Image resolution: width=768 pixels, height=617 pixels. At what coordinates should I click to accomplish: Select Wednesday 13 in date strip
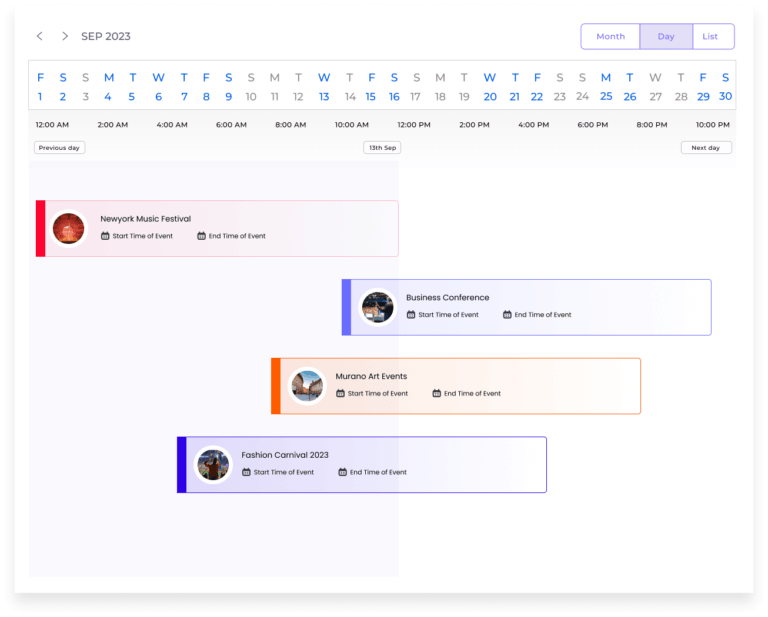pos(324,87)
